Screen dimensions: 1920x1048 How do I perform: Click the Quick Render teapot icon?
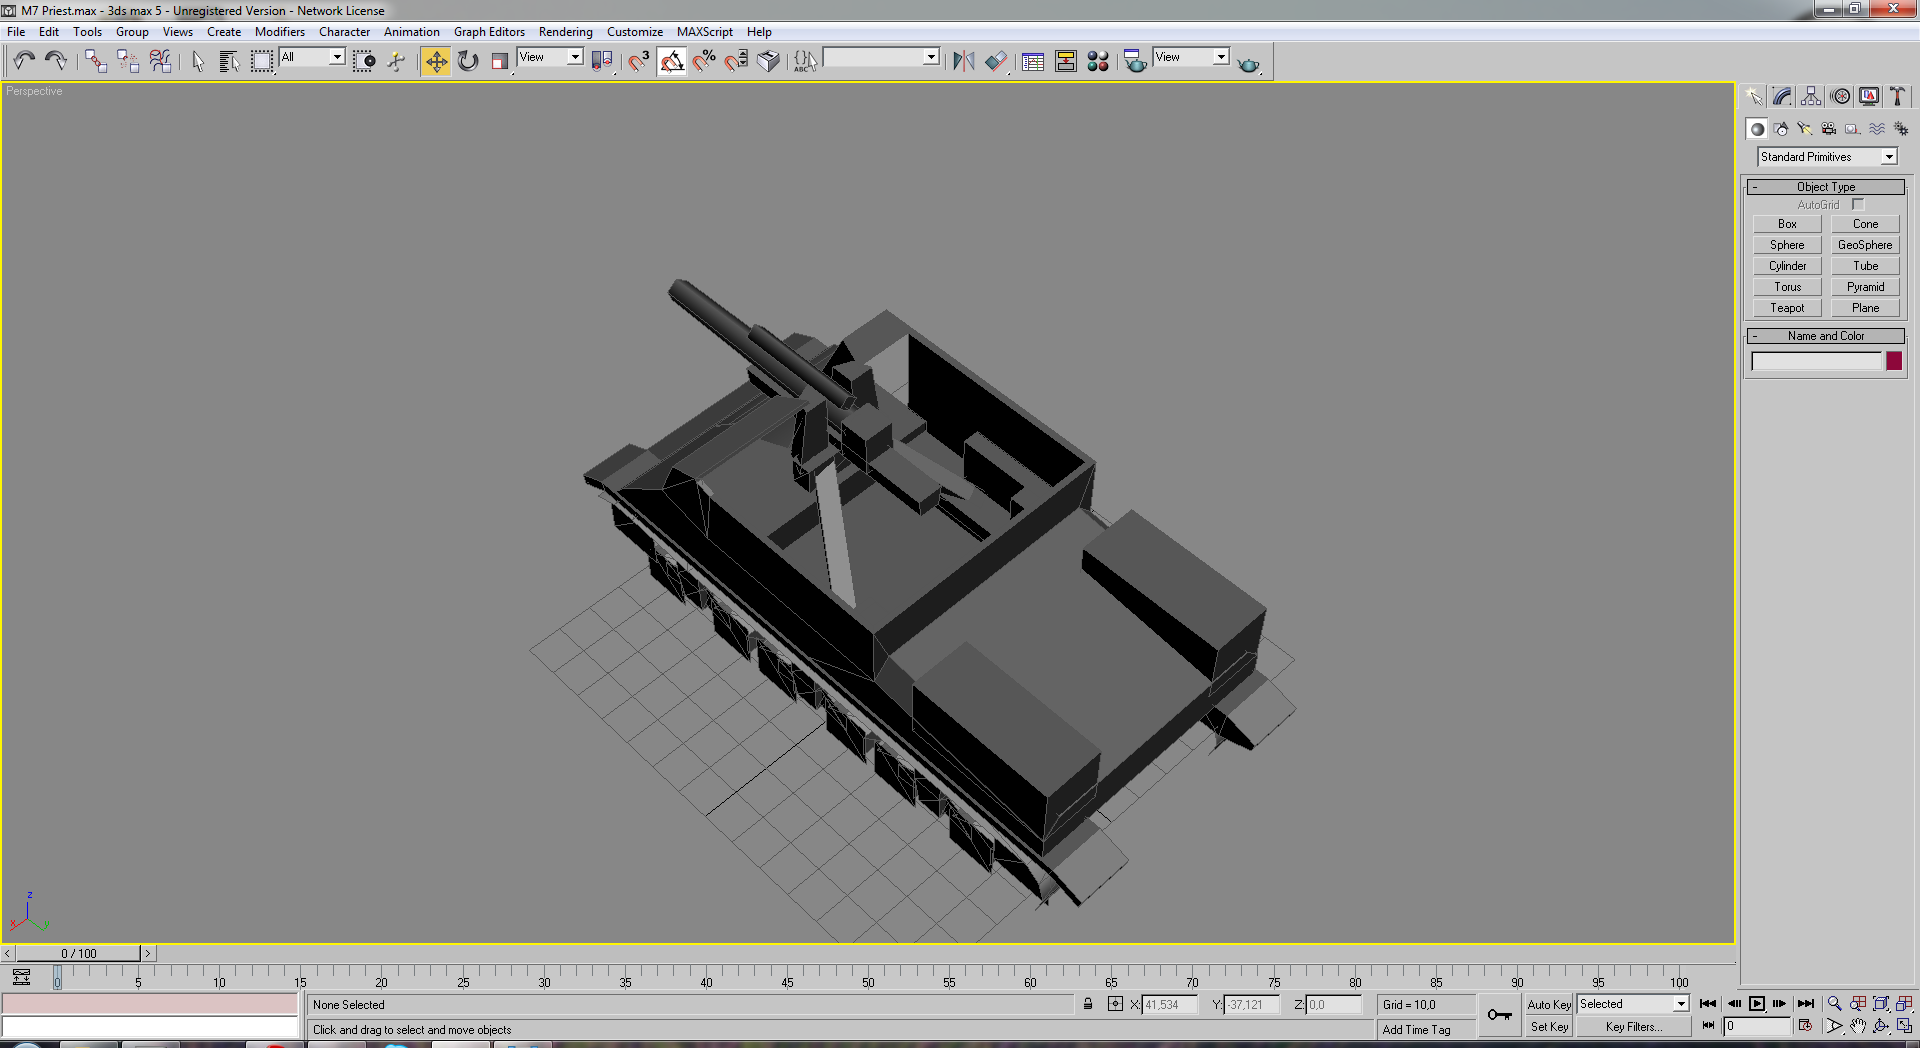coord(1249,64)
